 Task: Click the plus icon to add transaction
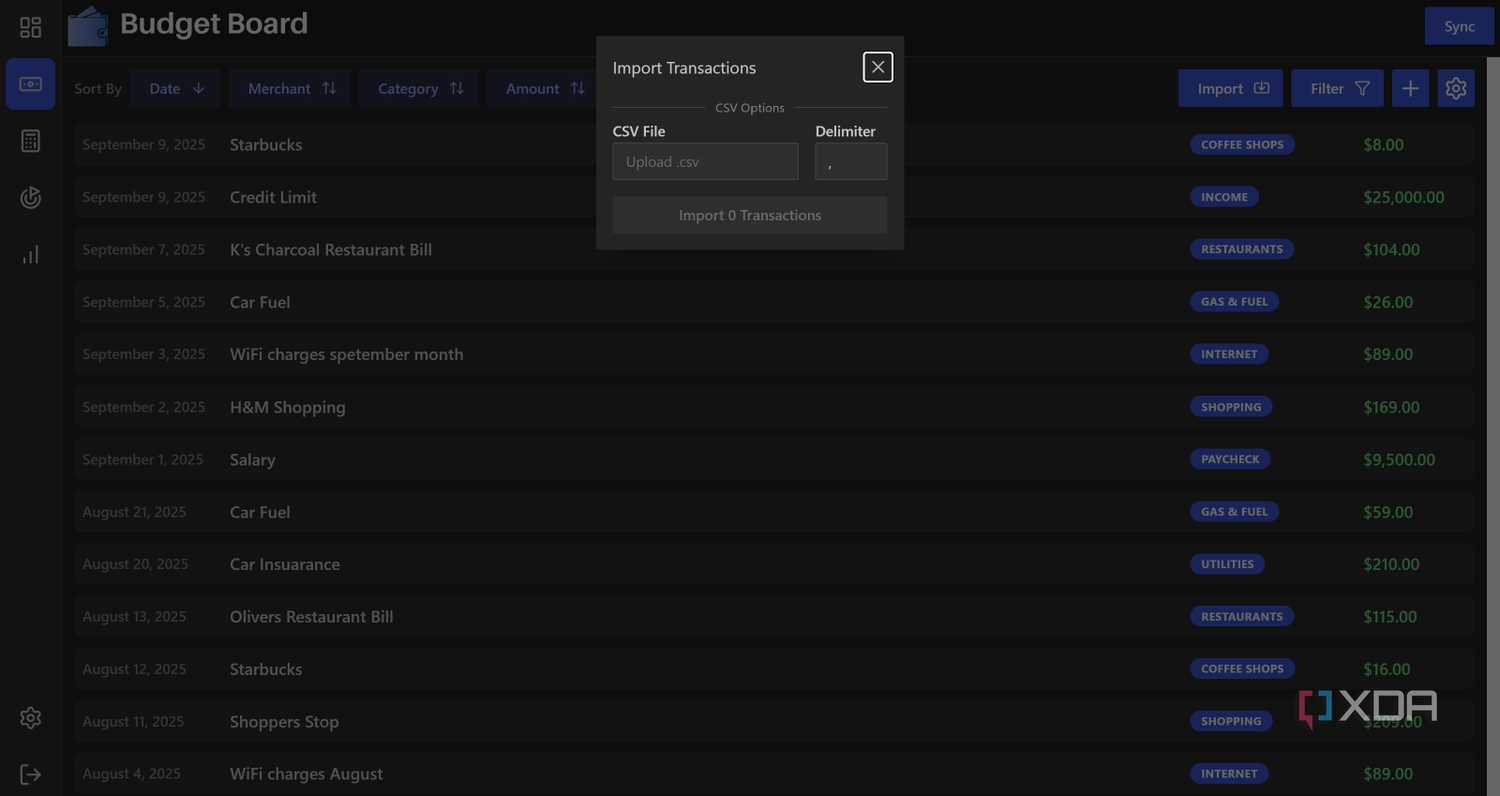(1410, 88)
